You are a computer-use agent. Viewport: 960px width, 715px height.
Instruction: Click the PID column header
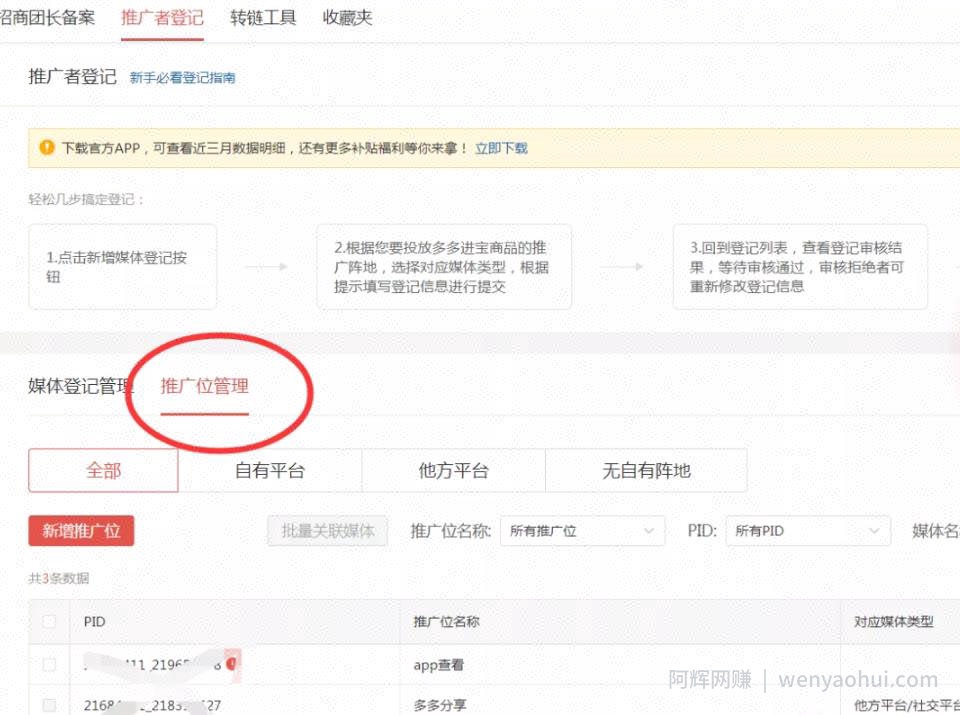[x=94, y=621]
